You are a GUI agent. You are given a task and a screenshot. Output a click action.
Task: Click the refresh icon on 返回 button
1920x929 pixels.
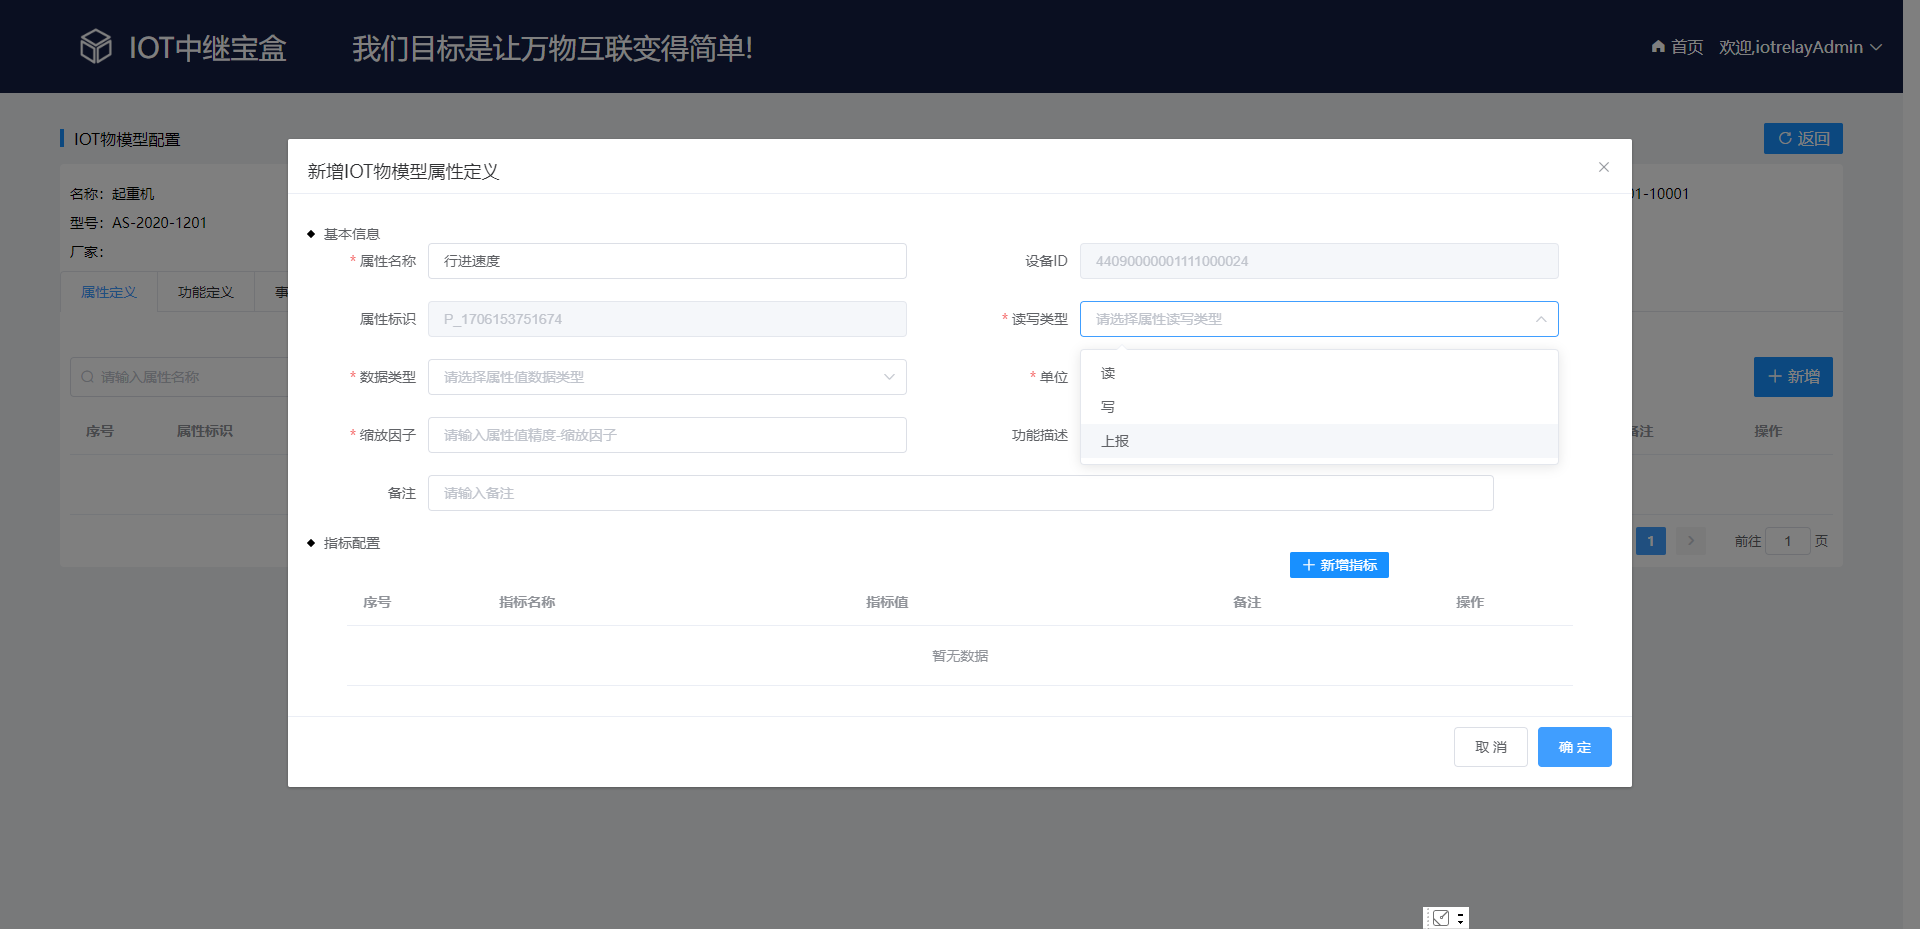pos(1785,138)
